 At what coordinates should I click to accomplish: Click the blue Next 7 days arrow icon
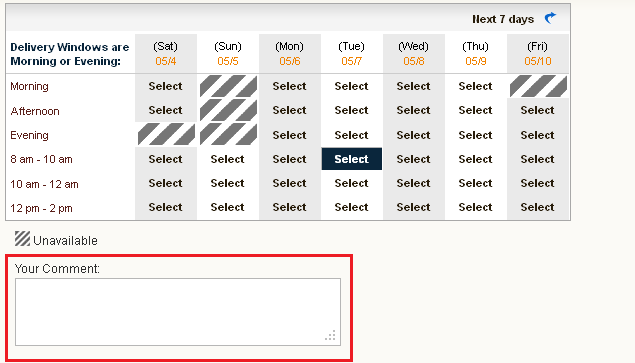tap(550, 18)
